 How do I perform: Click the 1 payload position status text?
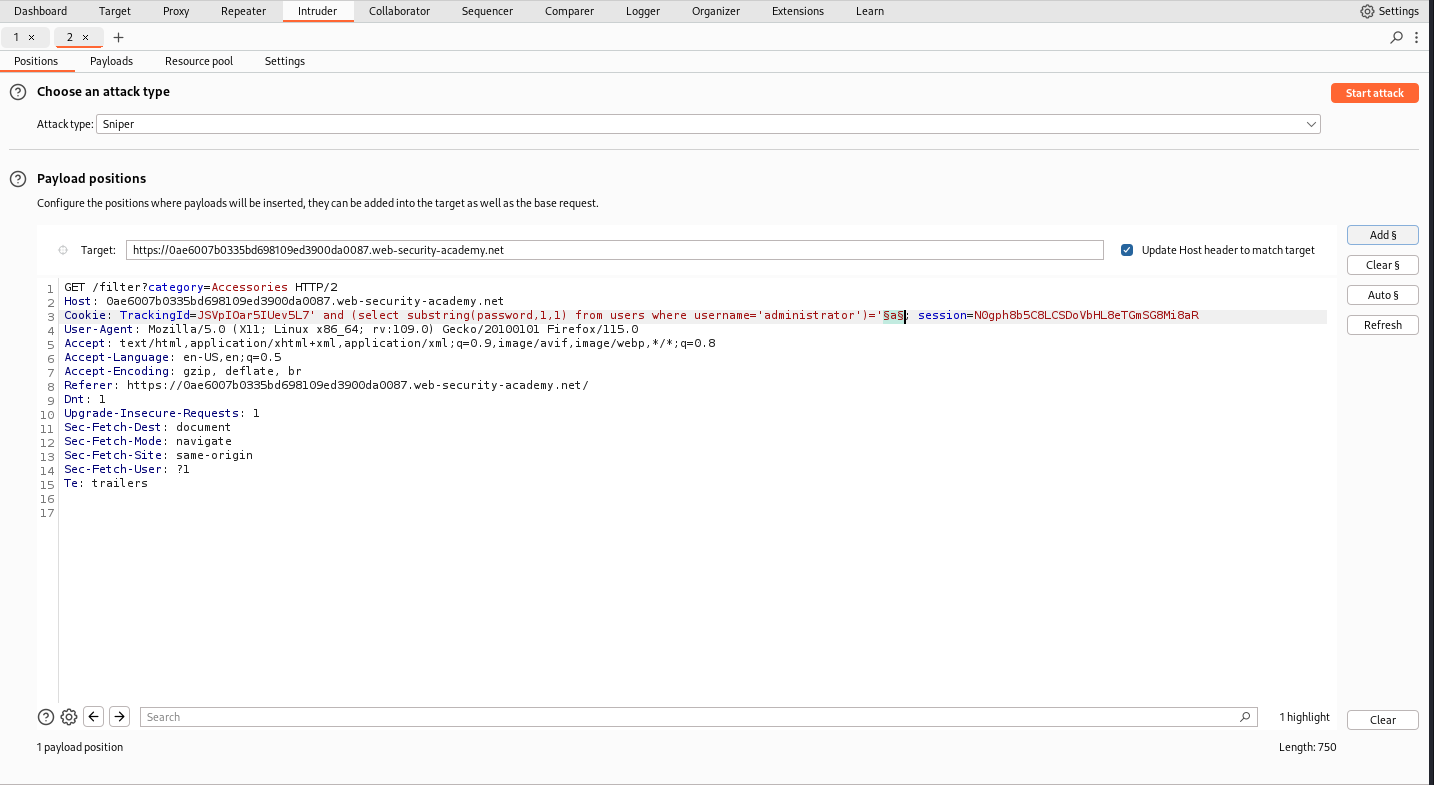tap(80, 747)
